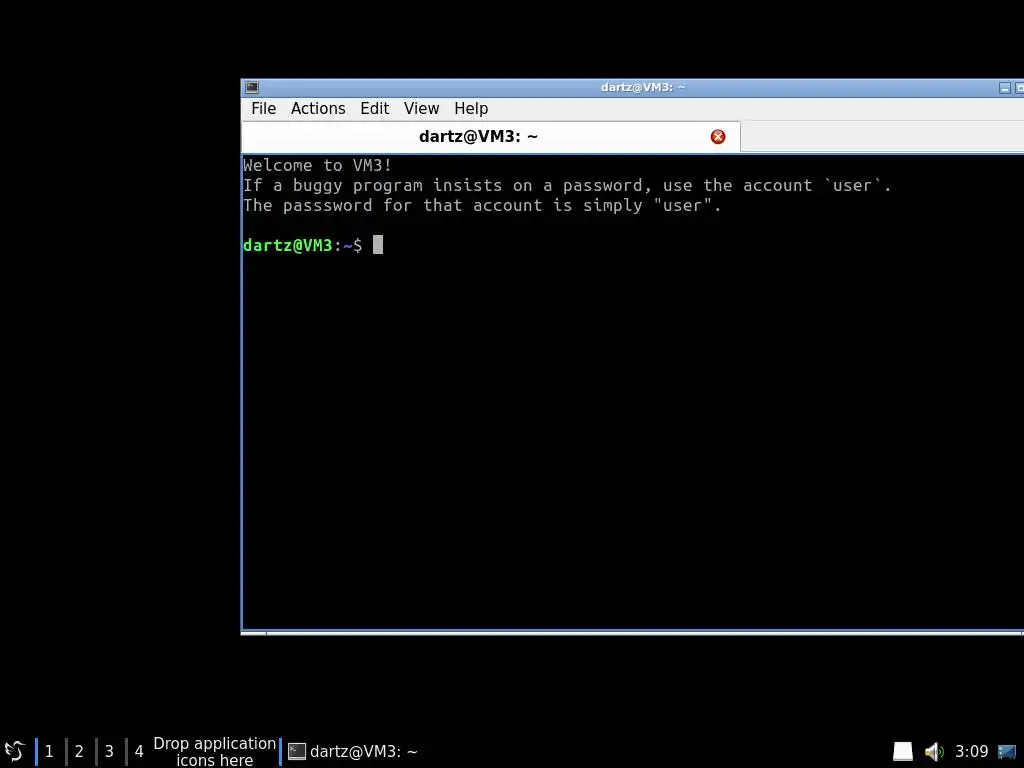Open the LXQt start menu bird icon
The height and width of the screenshot is (768, 1024).
pos(14,751)
